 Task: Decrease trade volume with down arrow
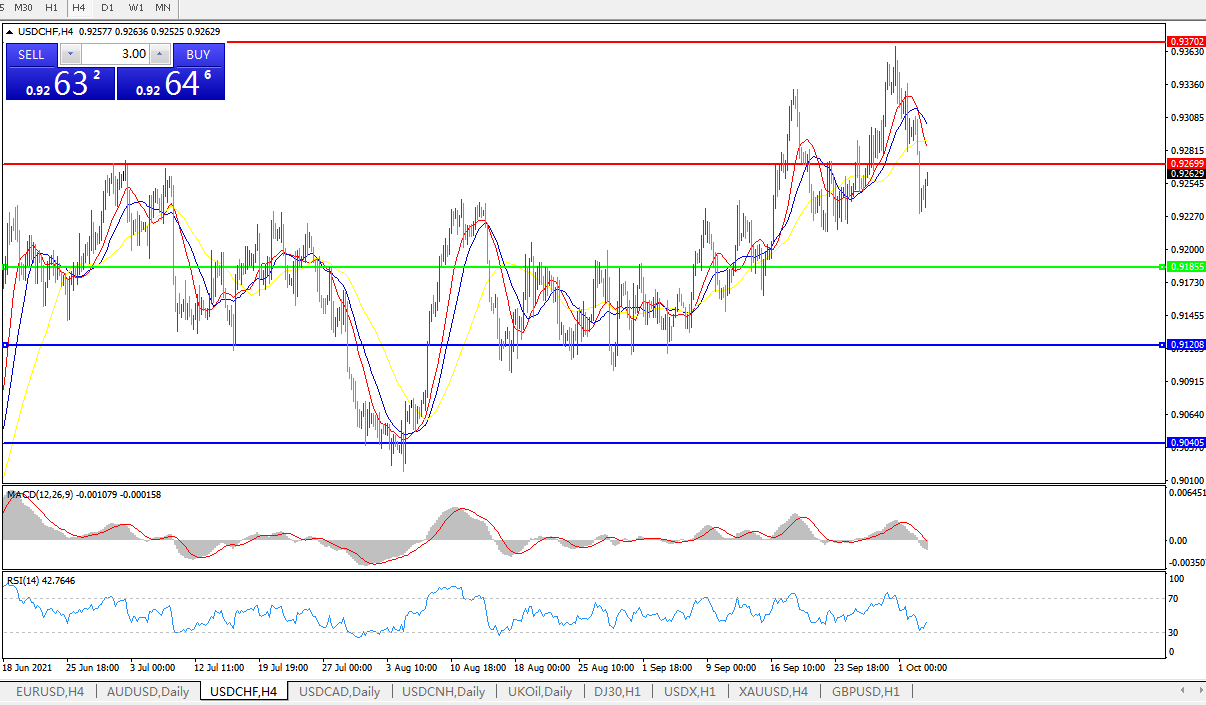(x=69, y=54)
